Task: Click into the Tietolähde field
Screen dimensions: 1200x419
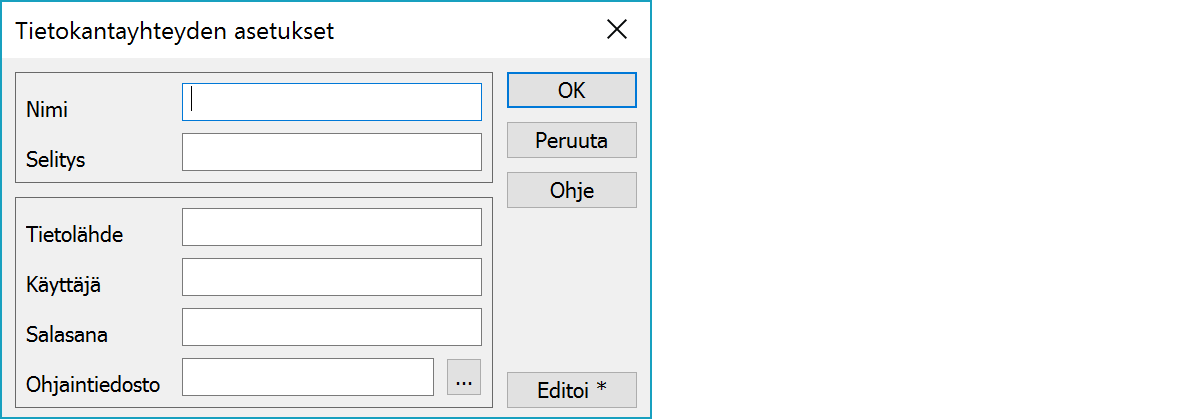Action: [x=332, y=227]
